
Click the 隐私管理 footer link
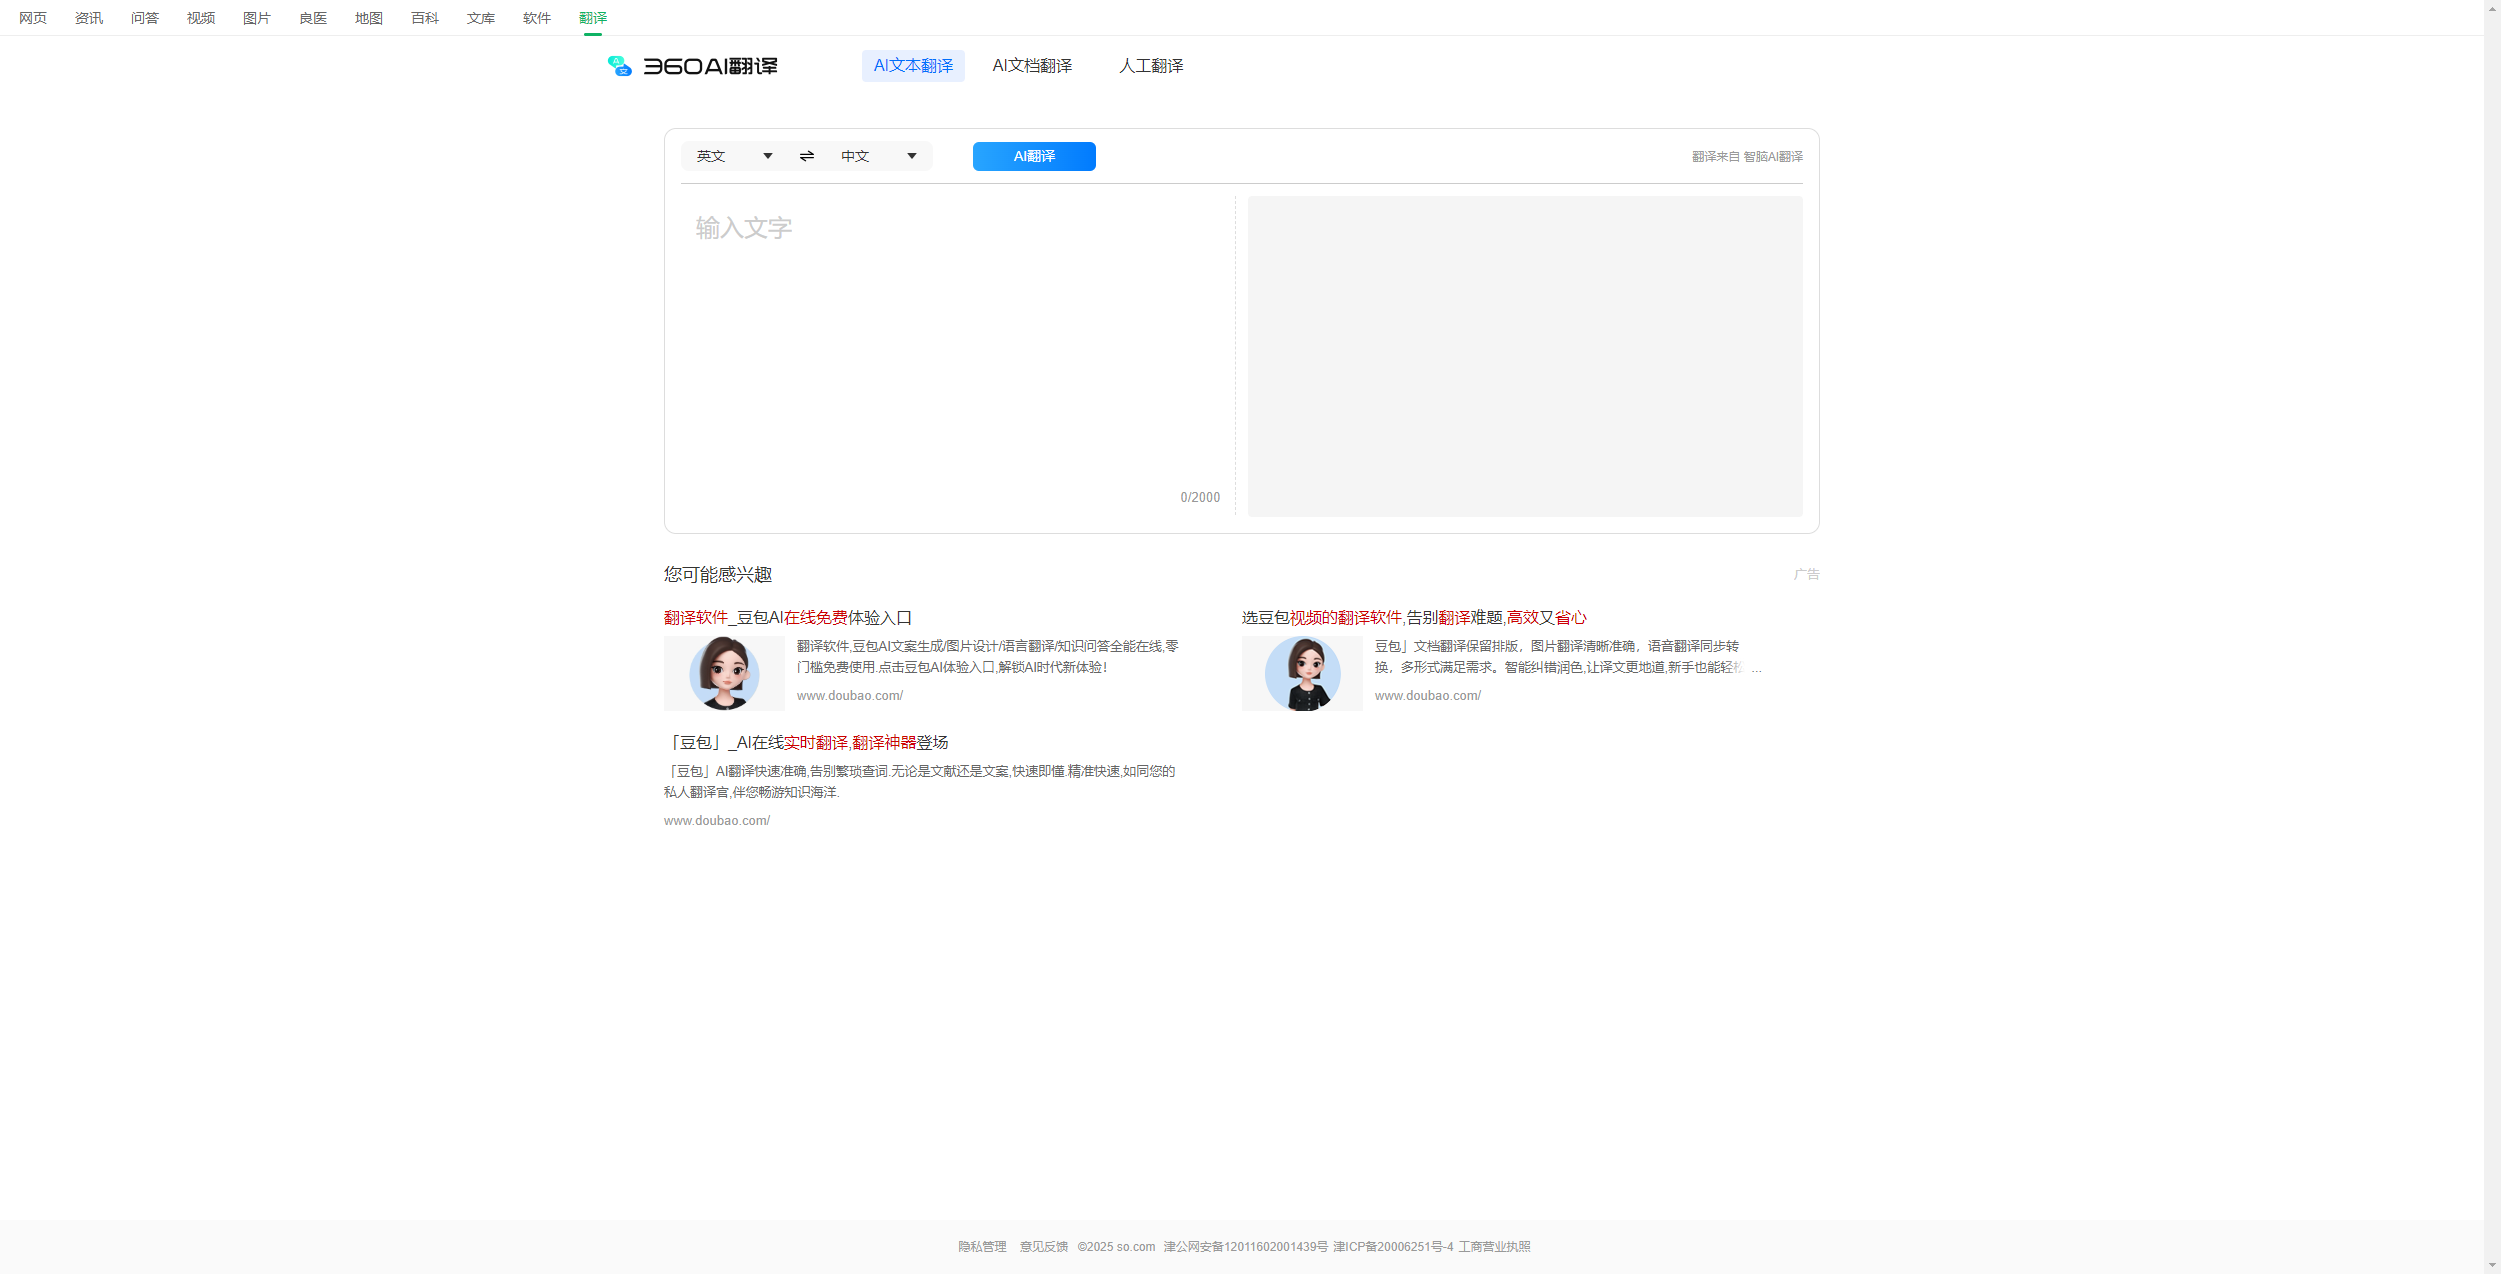(x=981, y=1246)
